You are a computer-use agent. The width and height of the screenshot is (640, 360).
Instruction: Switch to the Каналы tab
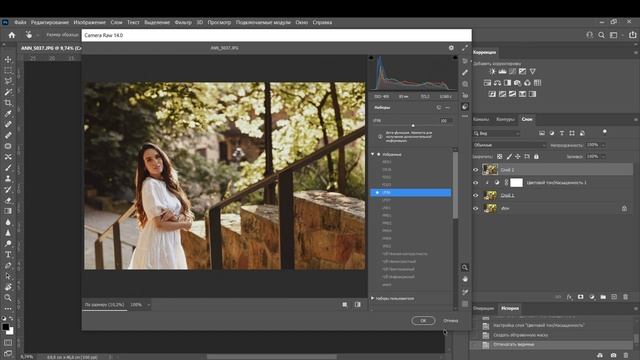[481, 119]
